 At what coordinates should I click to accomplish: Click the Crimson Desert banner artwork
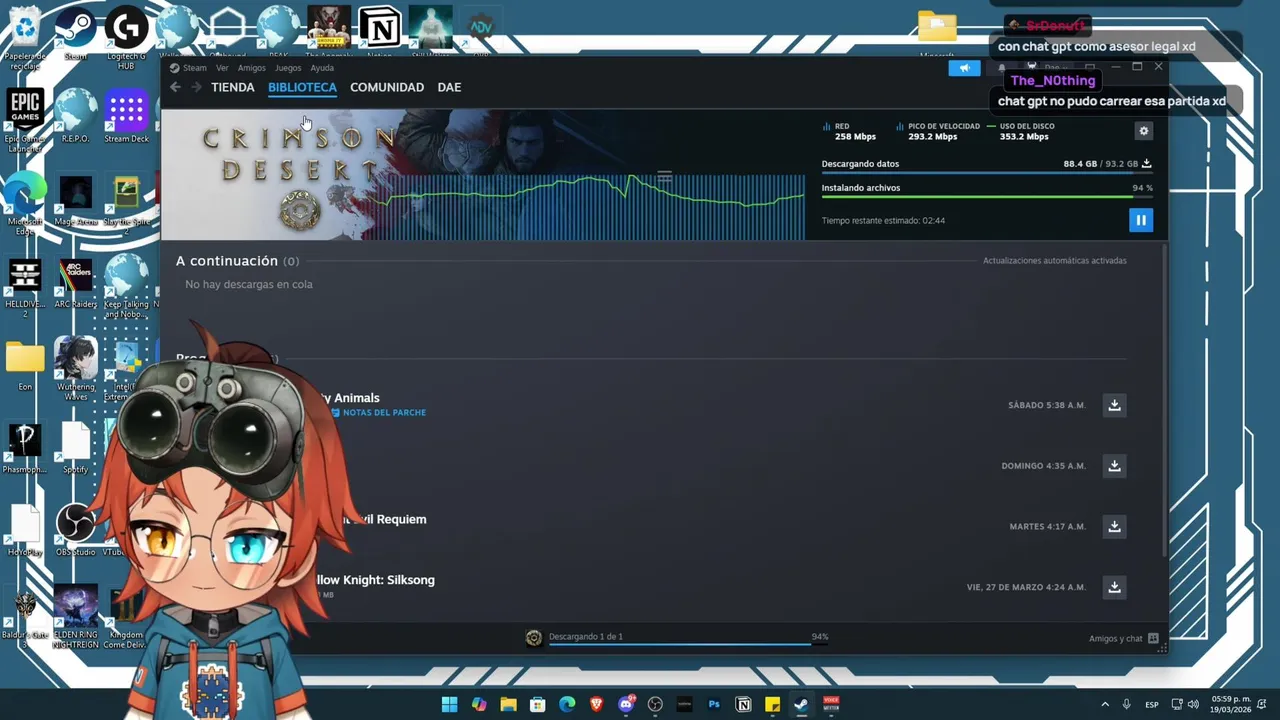[x=483, y=175]
